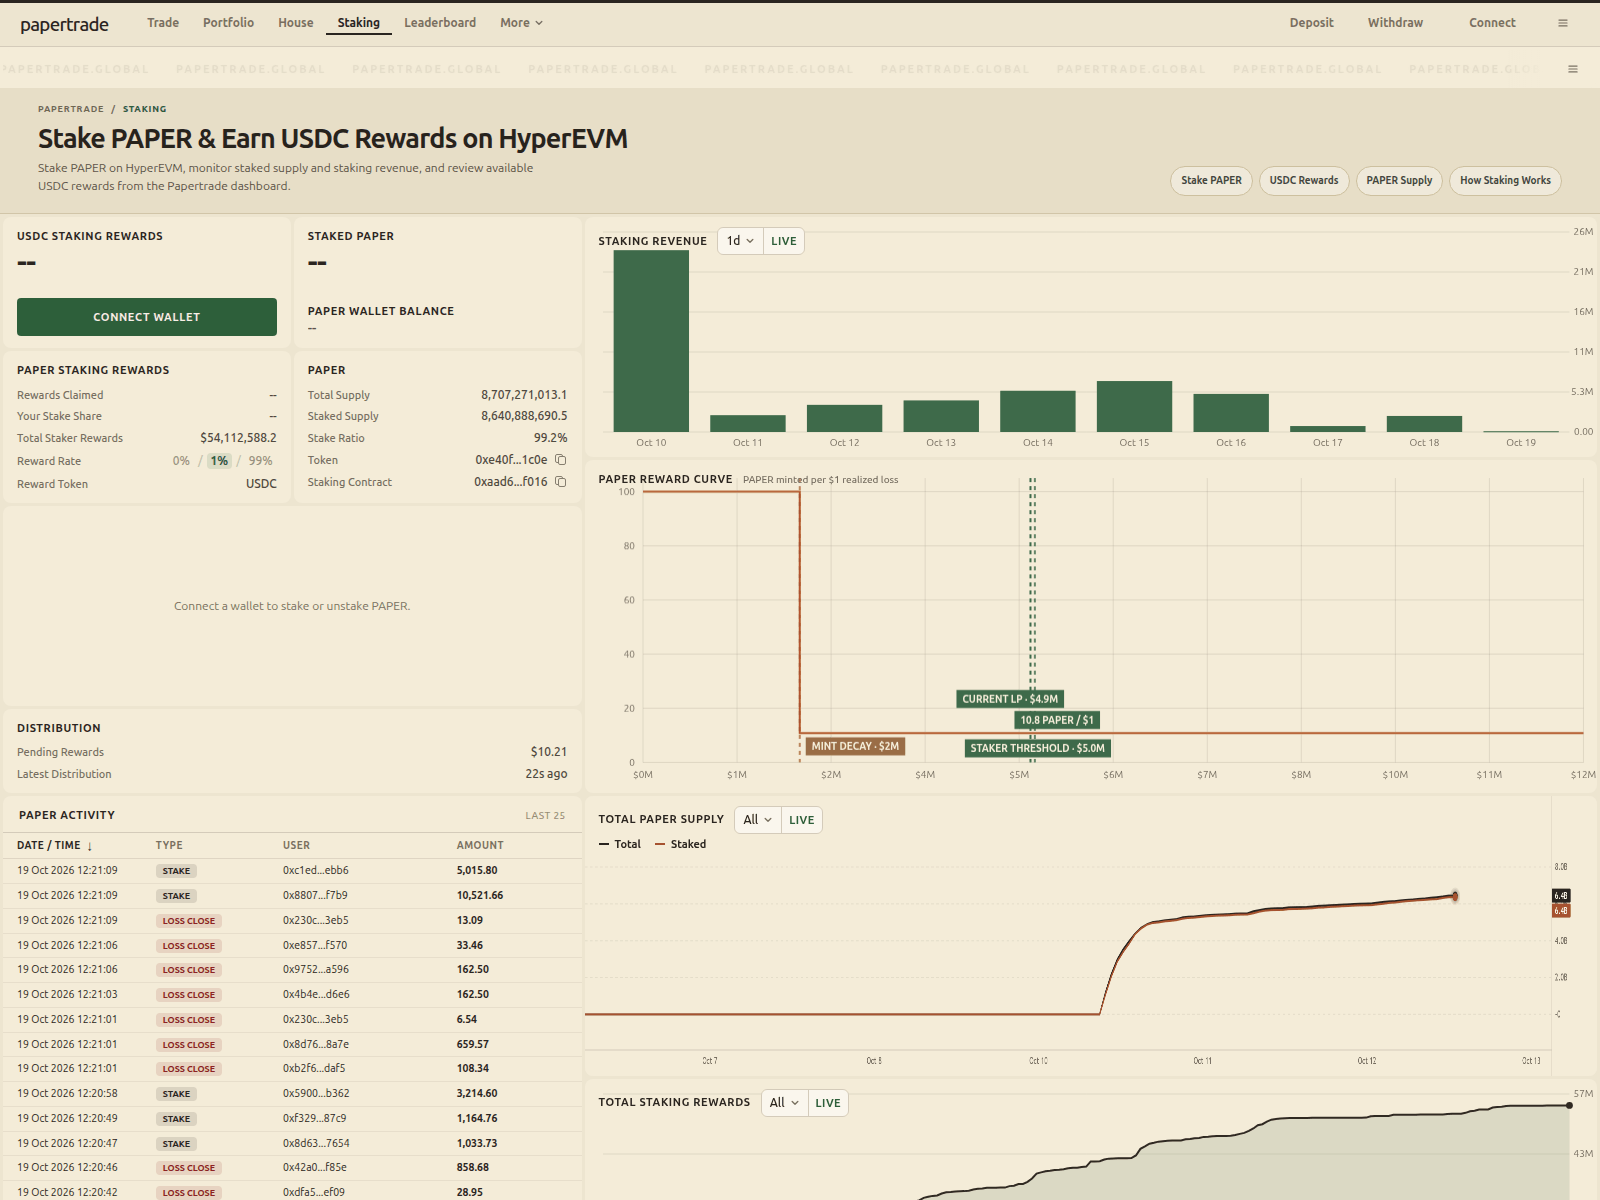The width and height of the screenshot is (1600, 1200).
Task: Click the Connect button in header
Action: point(1492,23)
